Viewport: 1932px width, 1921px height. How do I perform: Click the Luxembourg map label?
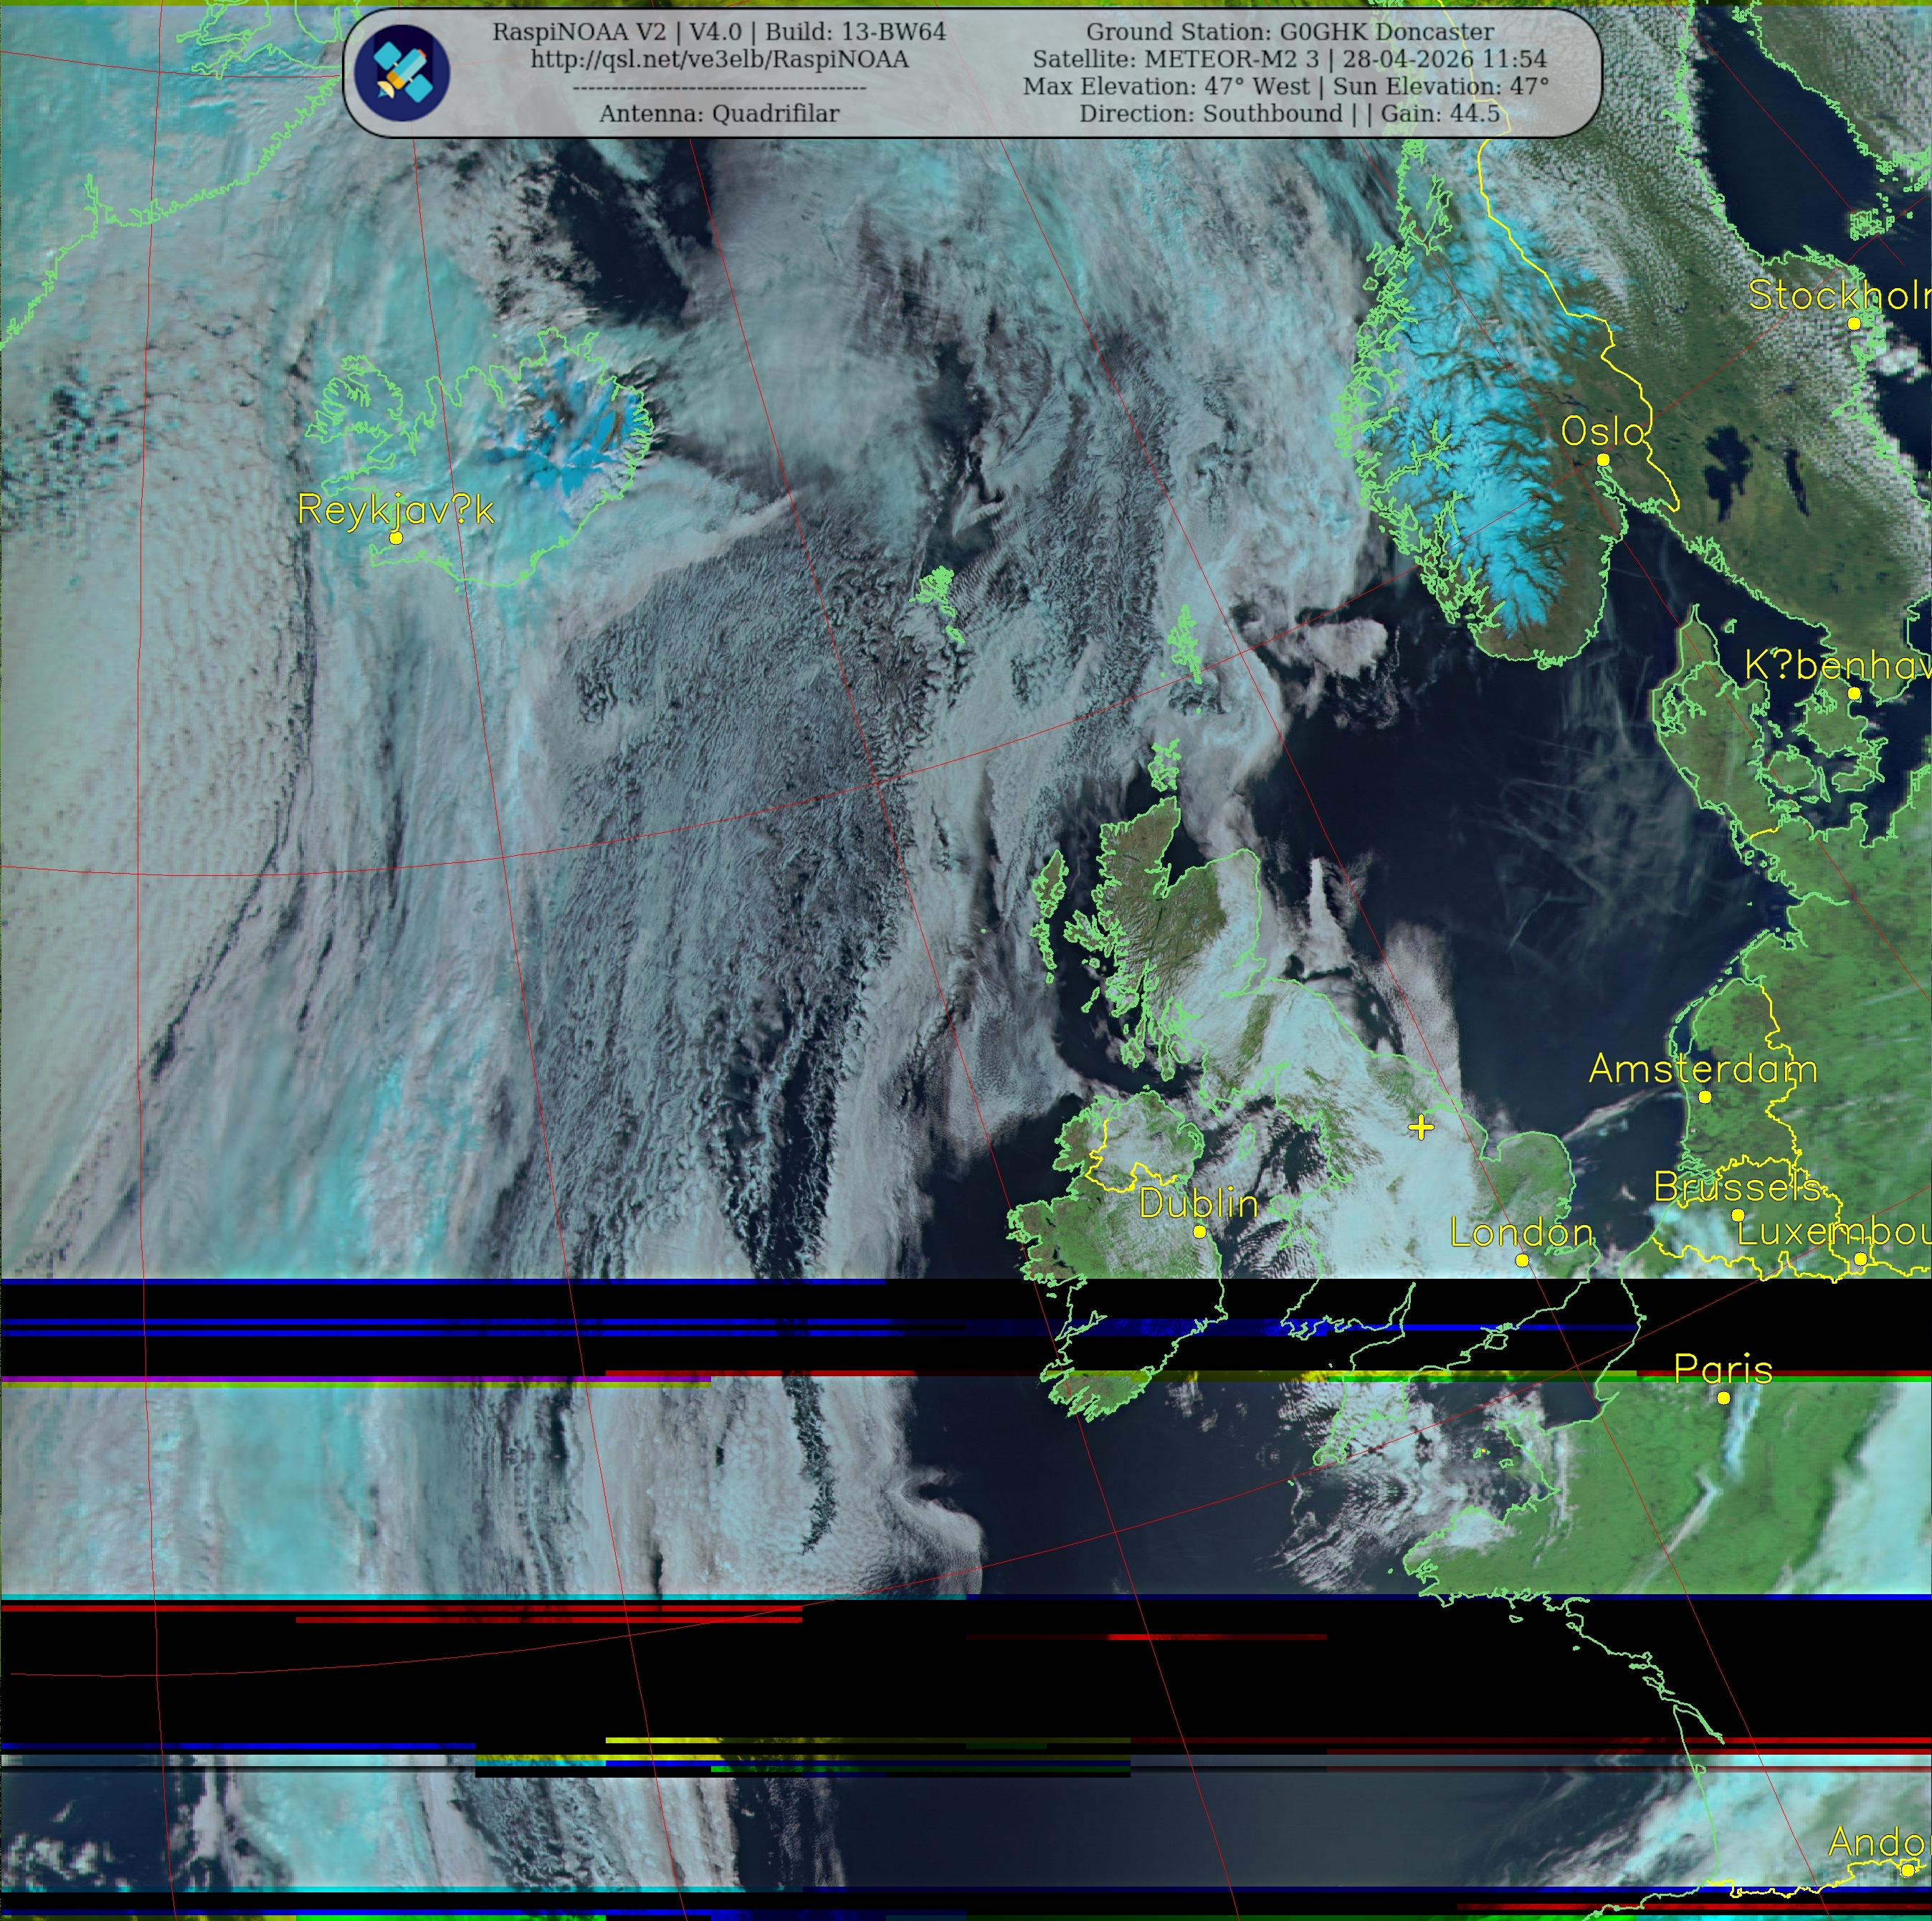pyautogui.click(x=1834, y=1232)
